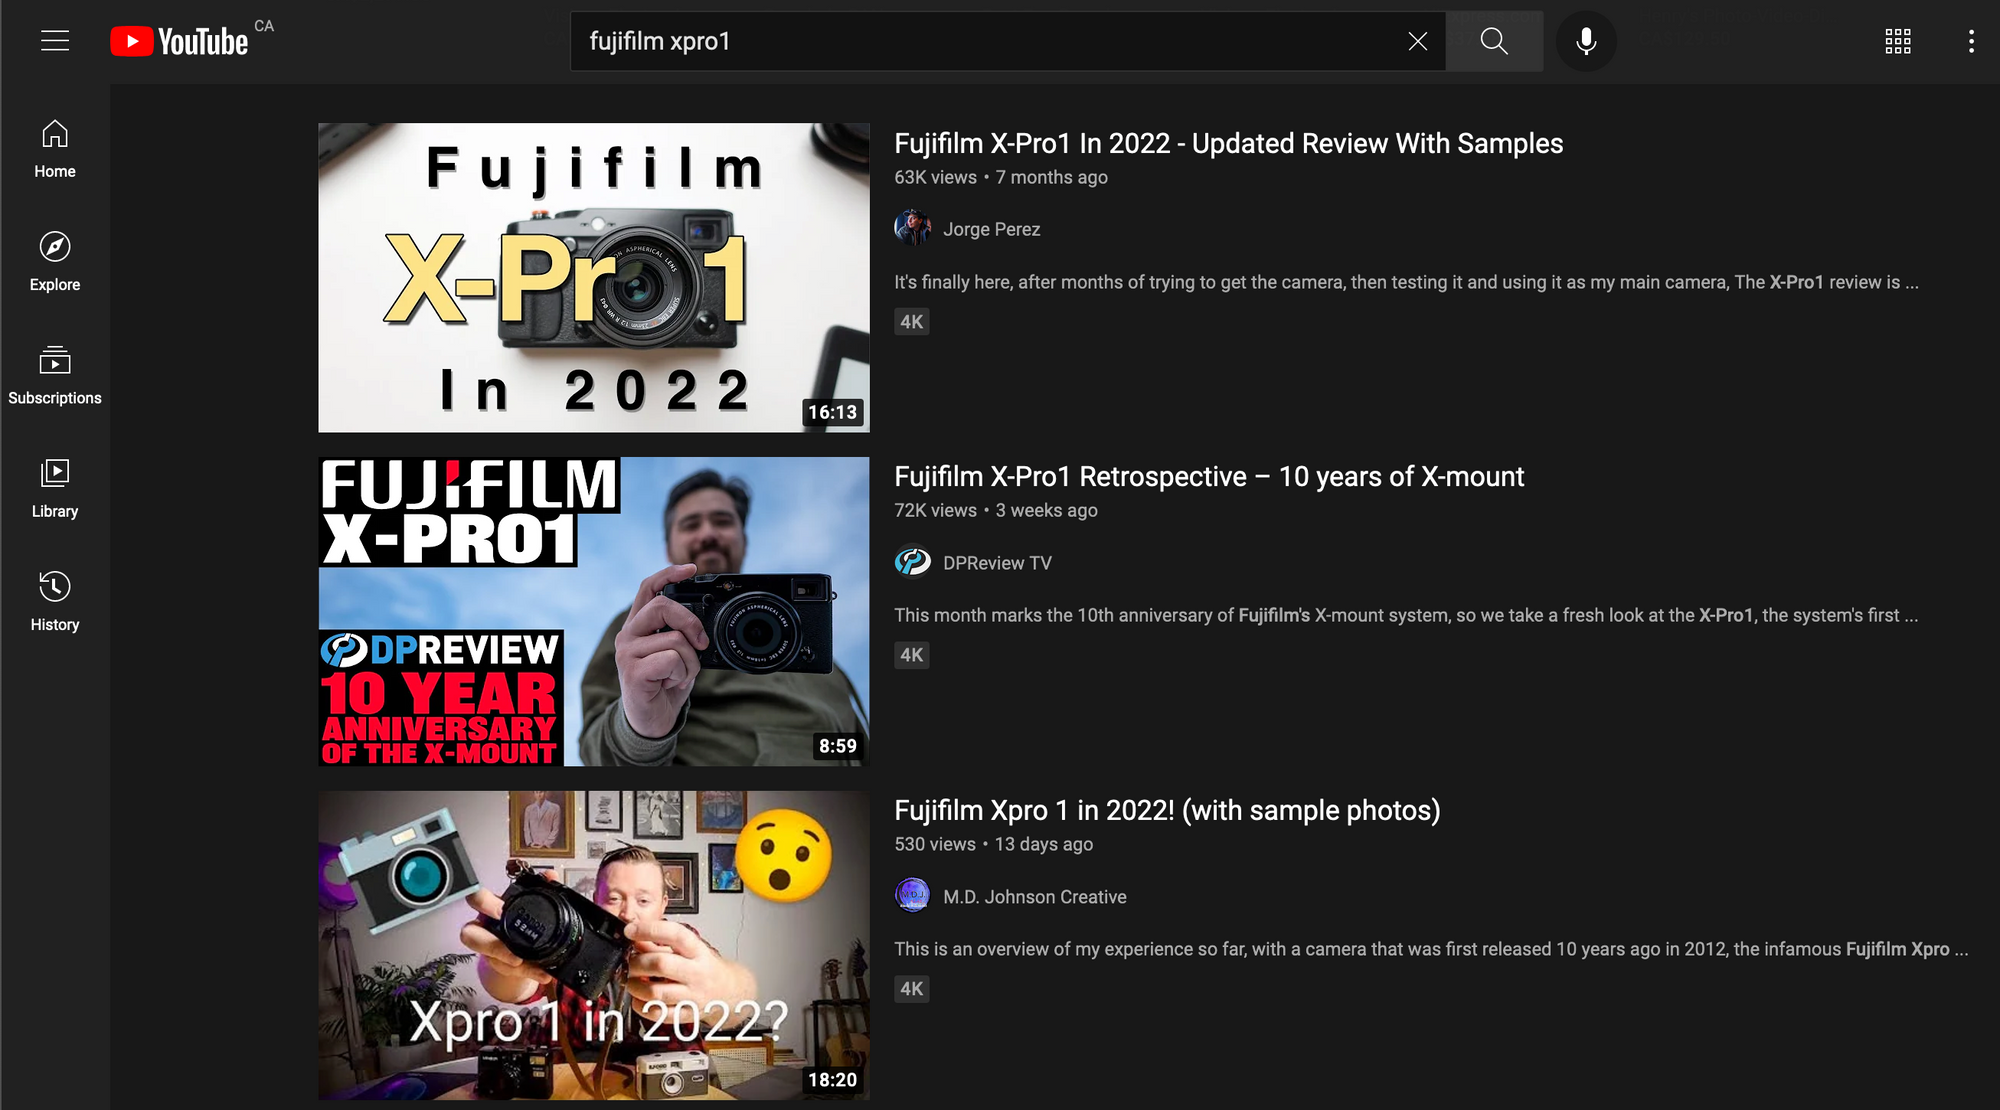This screenshot has height=1110, width=2000.
Task: Click description starting "It's finally here"
Action: click(x=1406, y=282)
